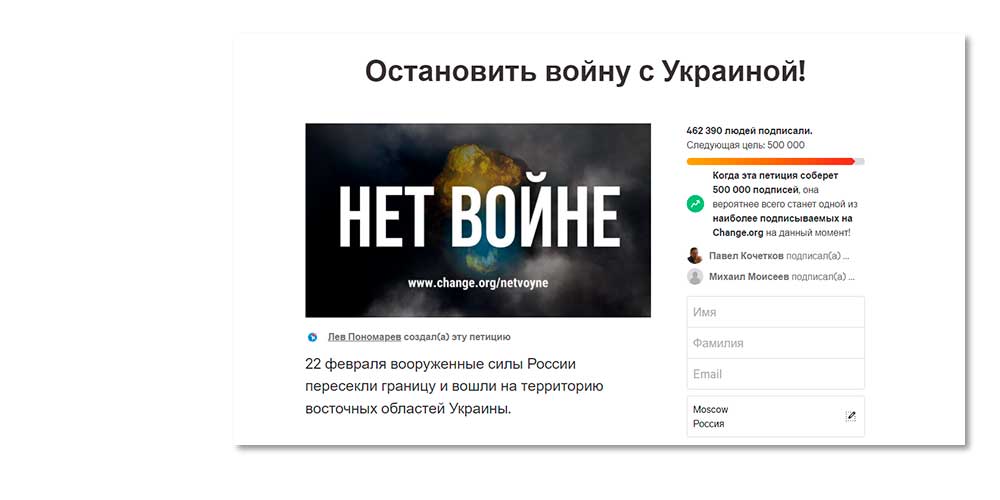Click the orange signature progress bar
The width and height of the screenshot is (1000, 500).
coord(770,161)
